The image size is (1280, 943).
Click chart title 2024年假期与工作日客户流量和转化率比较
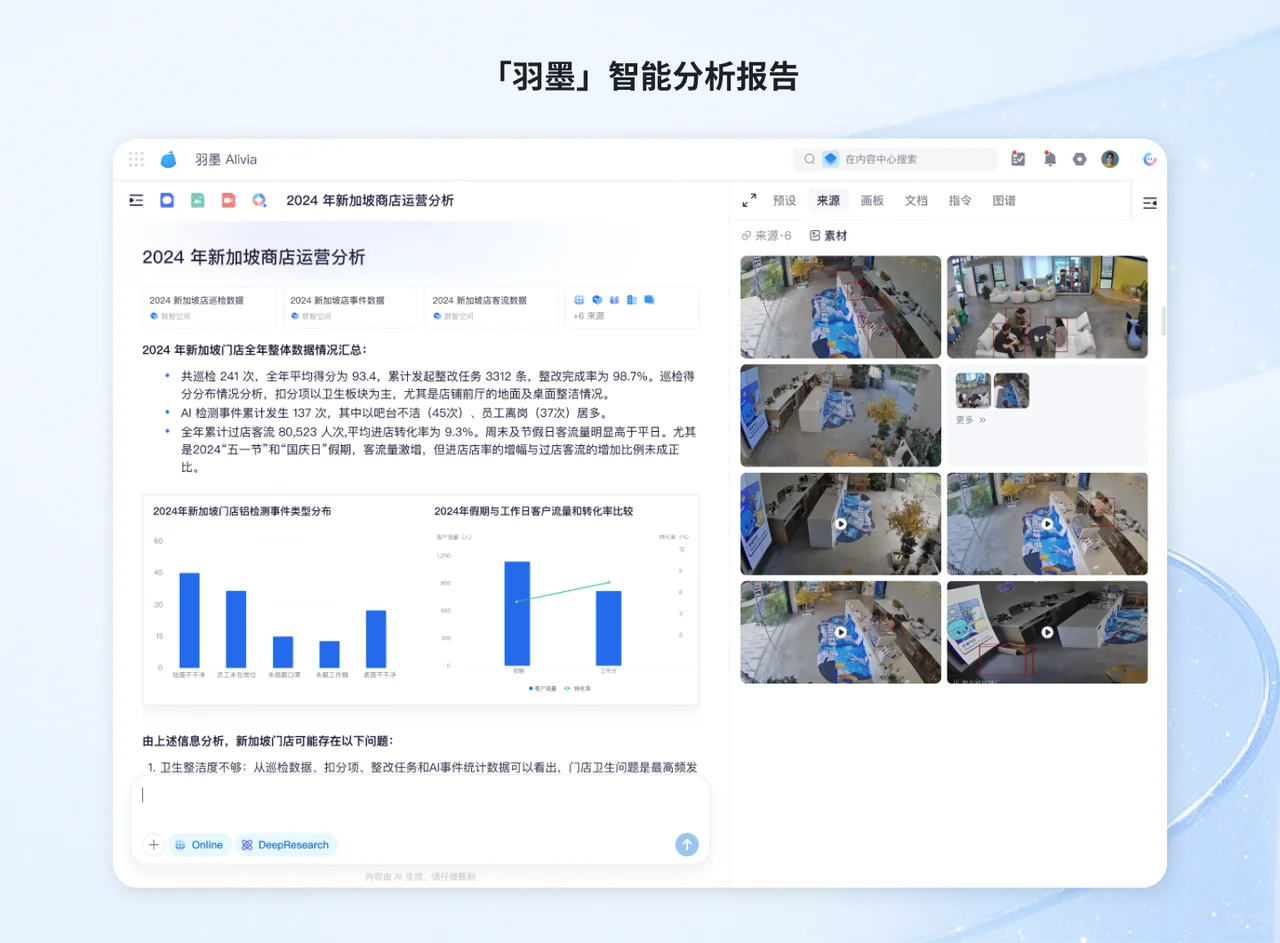(533, 511)
